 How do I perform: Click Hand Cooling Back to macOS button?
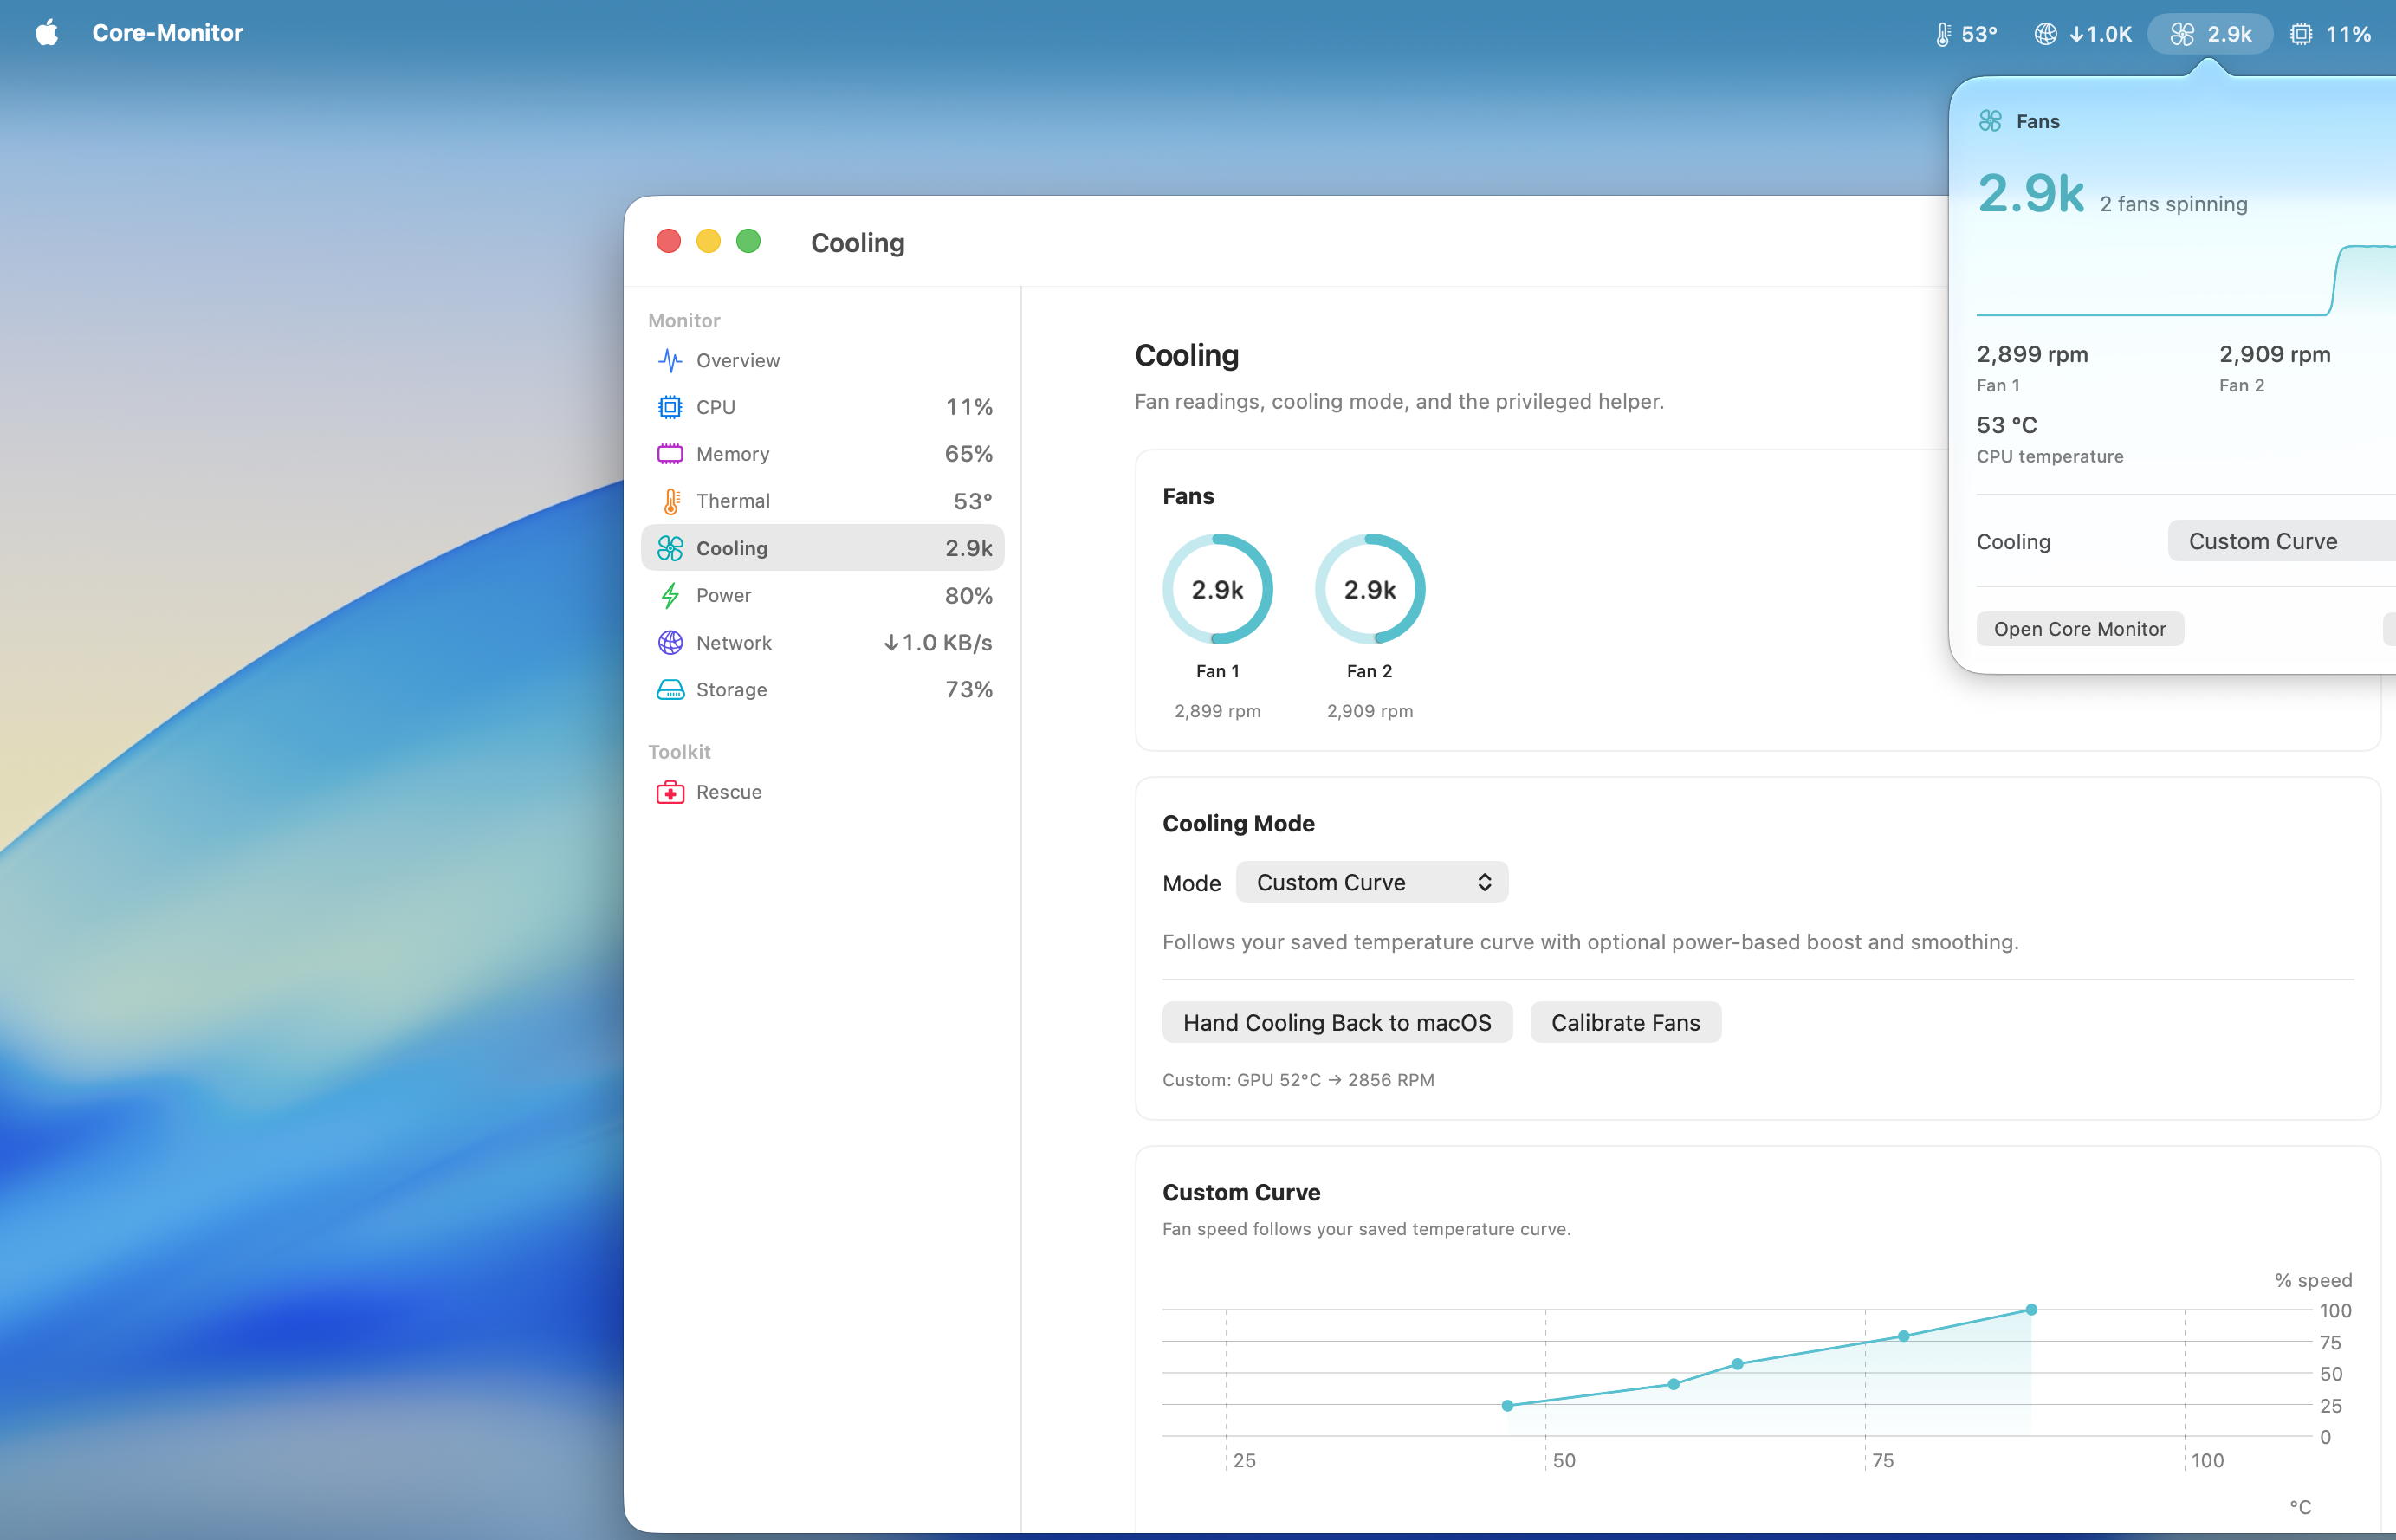(1337, 1022)
